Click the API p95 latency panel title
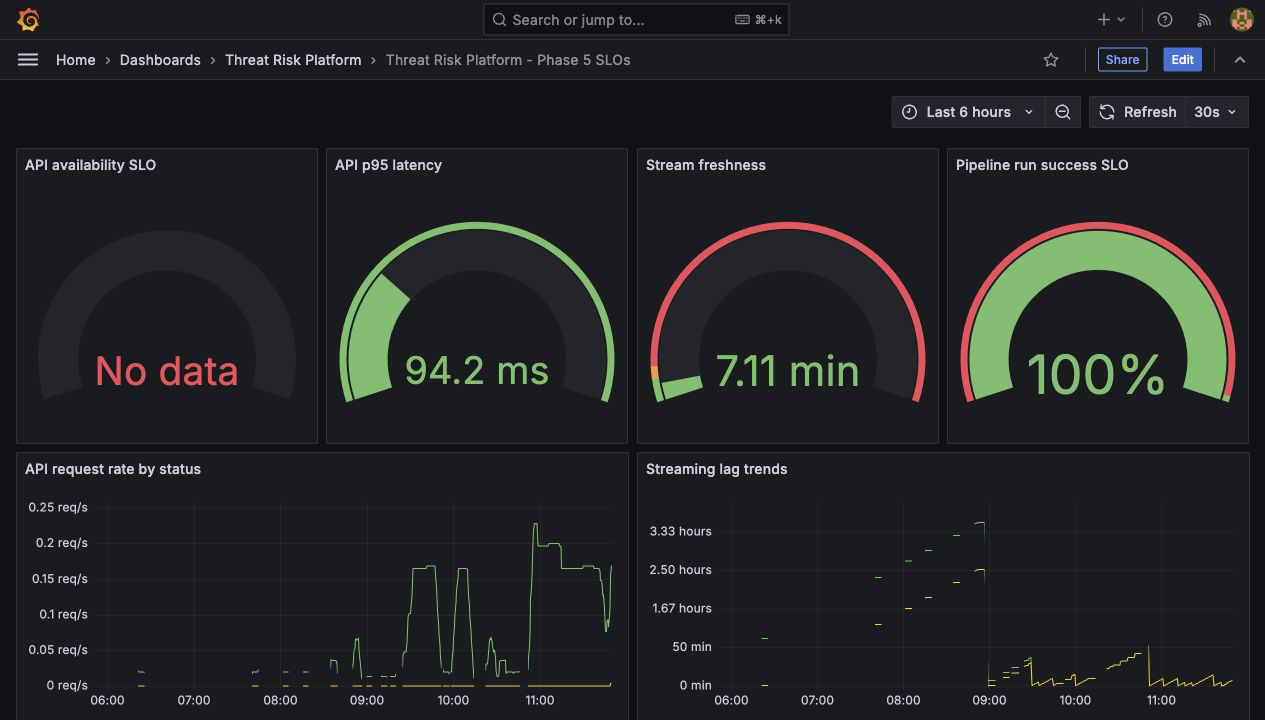This screenshot has width=1265, height=720. point(388,165)
